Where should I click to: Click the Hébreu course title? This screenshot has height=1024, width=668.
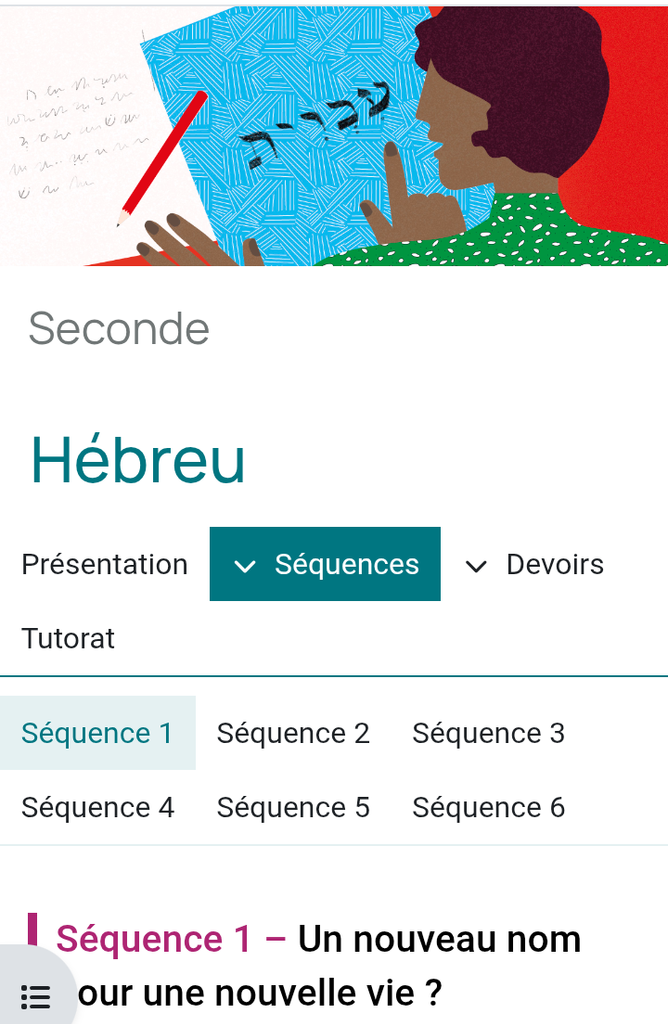pyautogui.click(x=138, y=459)
